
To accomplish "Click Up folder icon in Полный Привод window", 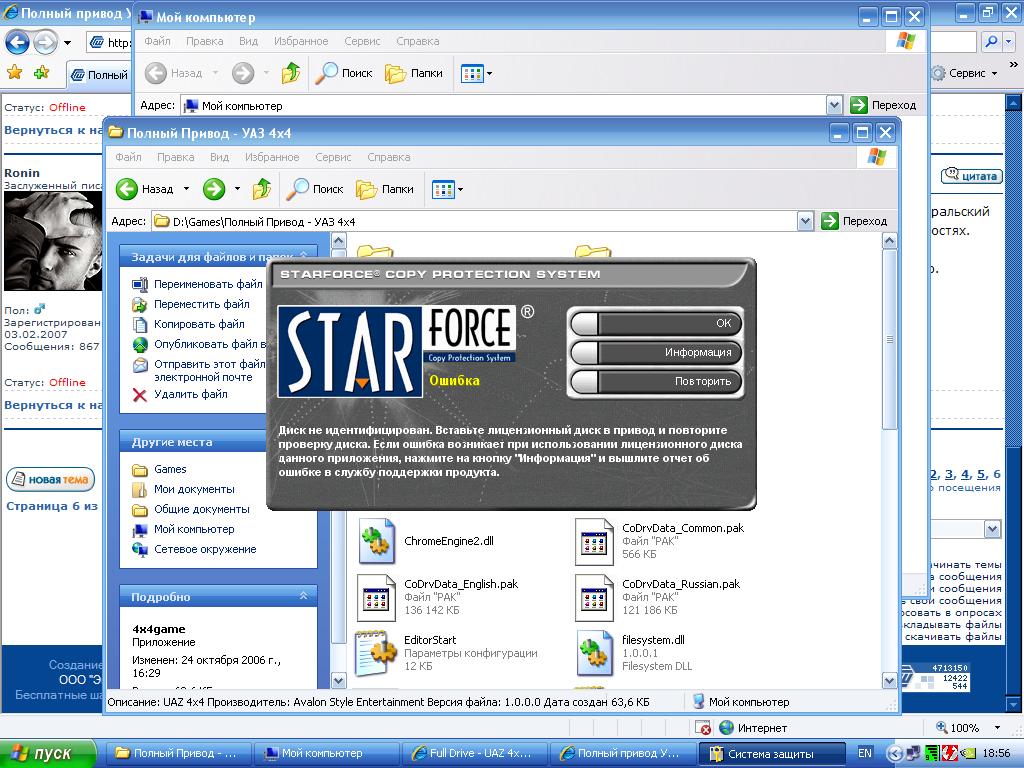I will (x=262, y=189).
